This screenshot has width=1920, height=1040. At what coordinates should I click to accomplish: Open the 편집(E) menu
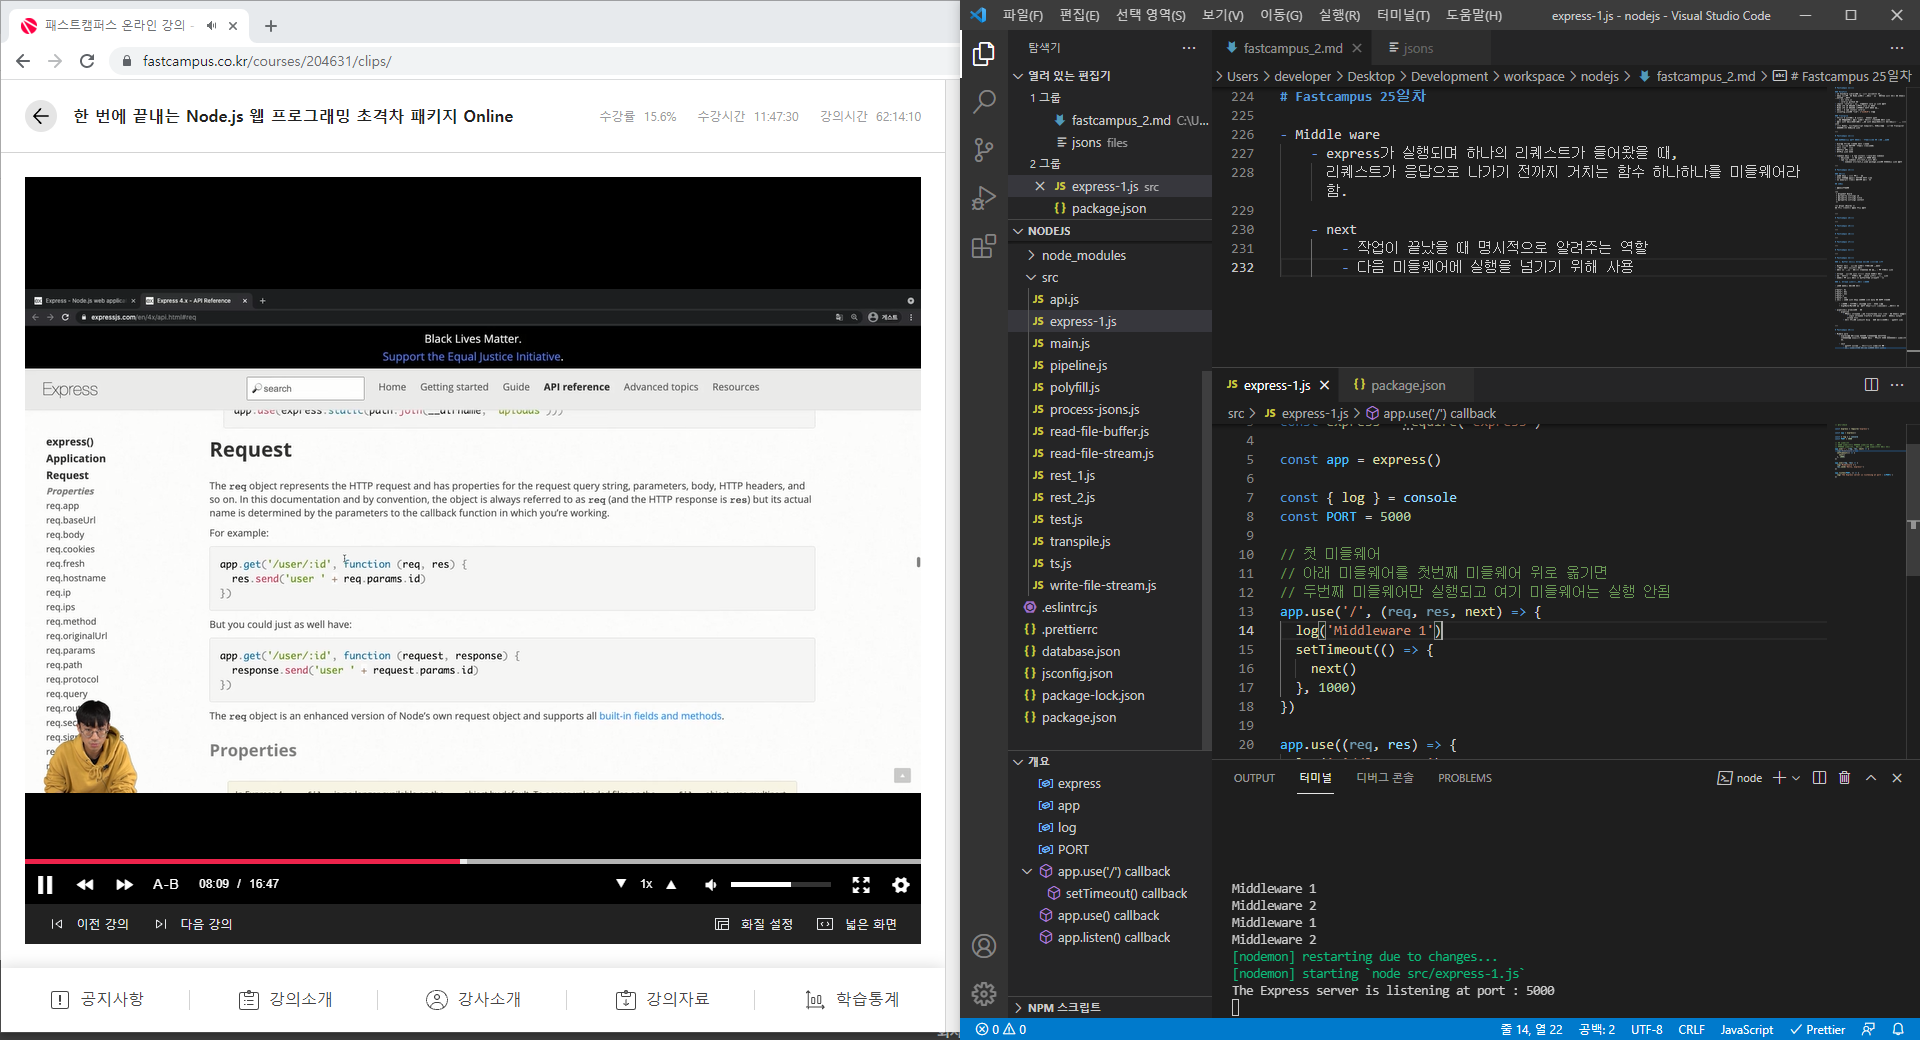1079,15
